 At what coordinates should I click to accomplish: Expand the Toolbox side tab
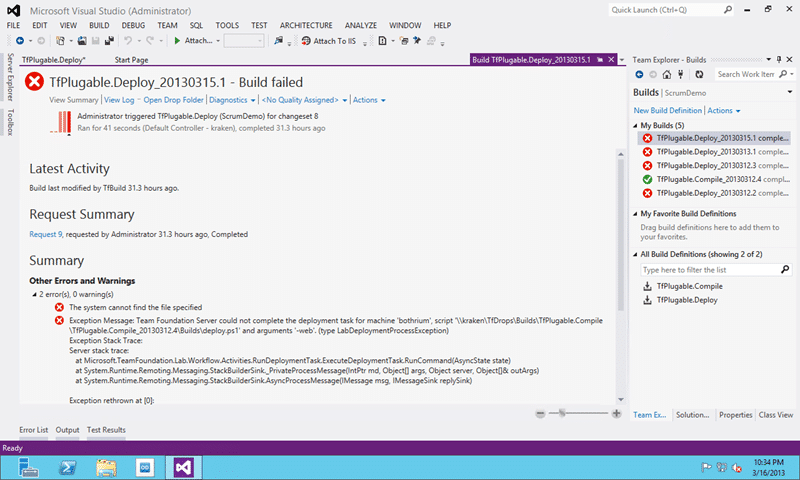[x=10, y=122]
